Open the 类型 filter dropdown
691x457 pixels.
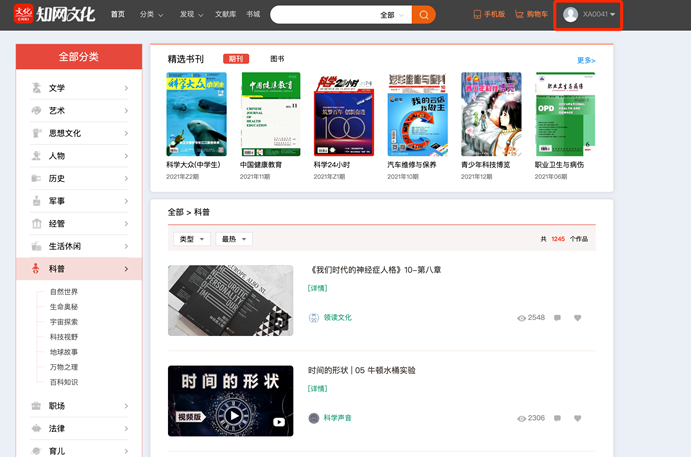pyautogui.click(x=192, y=239)
